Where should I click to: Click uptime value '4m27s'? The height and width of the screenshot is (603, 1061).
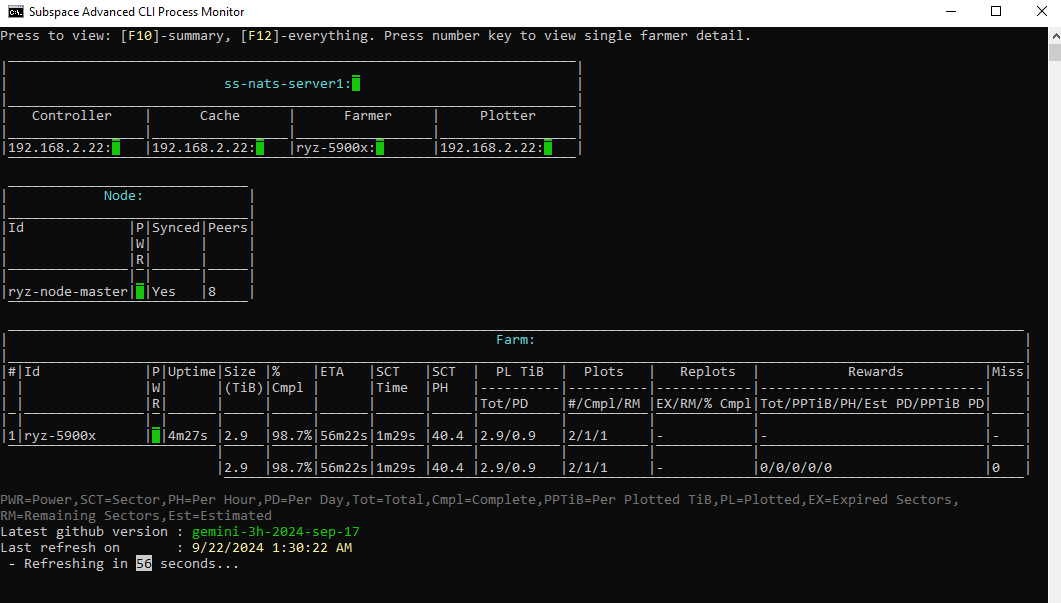pos(188,436)
